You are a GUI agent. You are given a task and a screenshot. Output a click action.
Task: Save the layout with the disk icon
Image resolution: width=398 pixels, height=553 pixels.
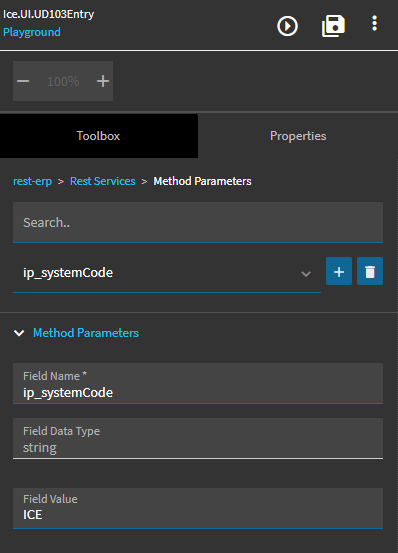click(x=333, y=26)
